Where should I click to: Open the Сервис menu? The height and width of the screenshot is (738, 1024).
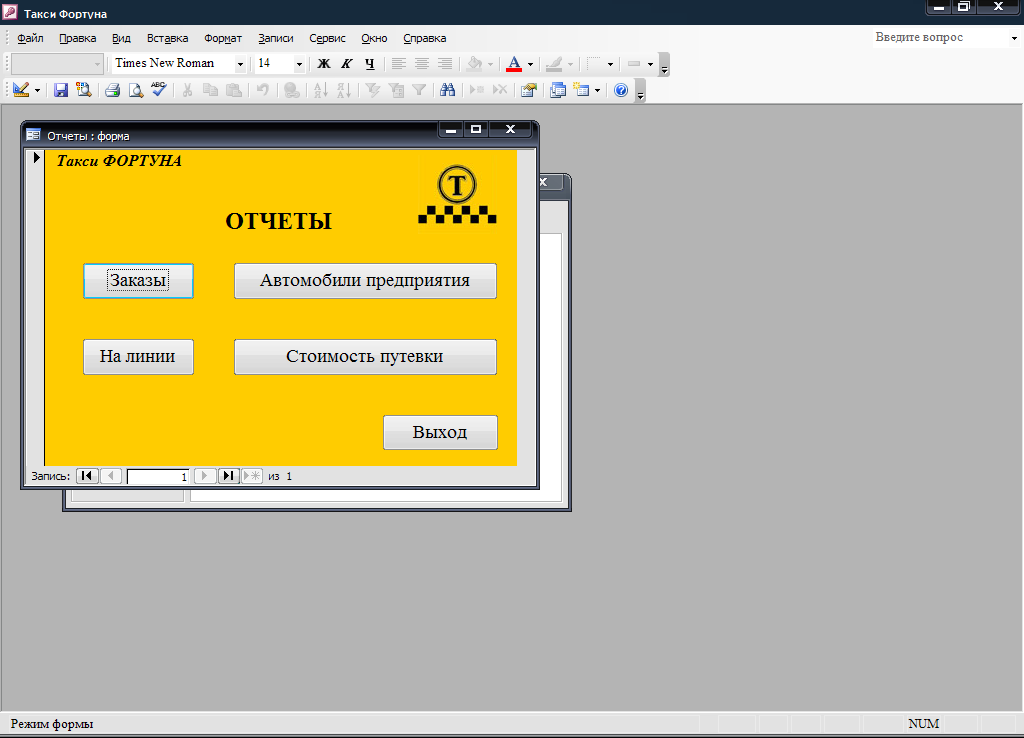(x=327, y=38)
